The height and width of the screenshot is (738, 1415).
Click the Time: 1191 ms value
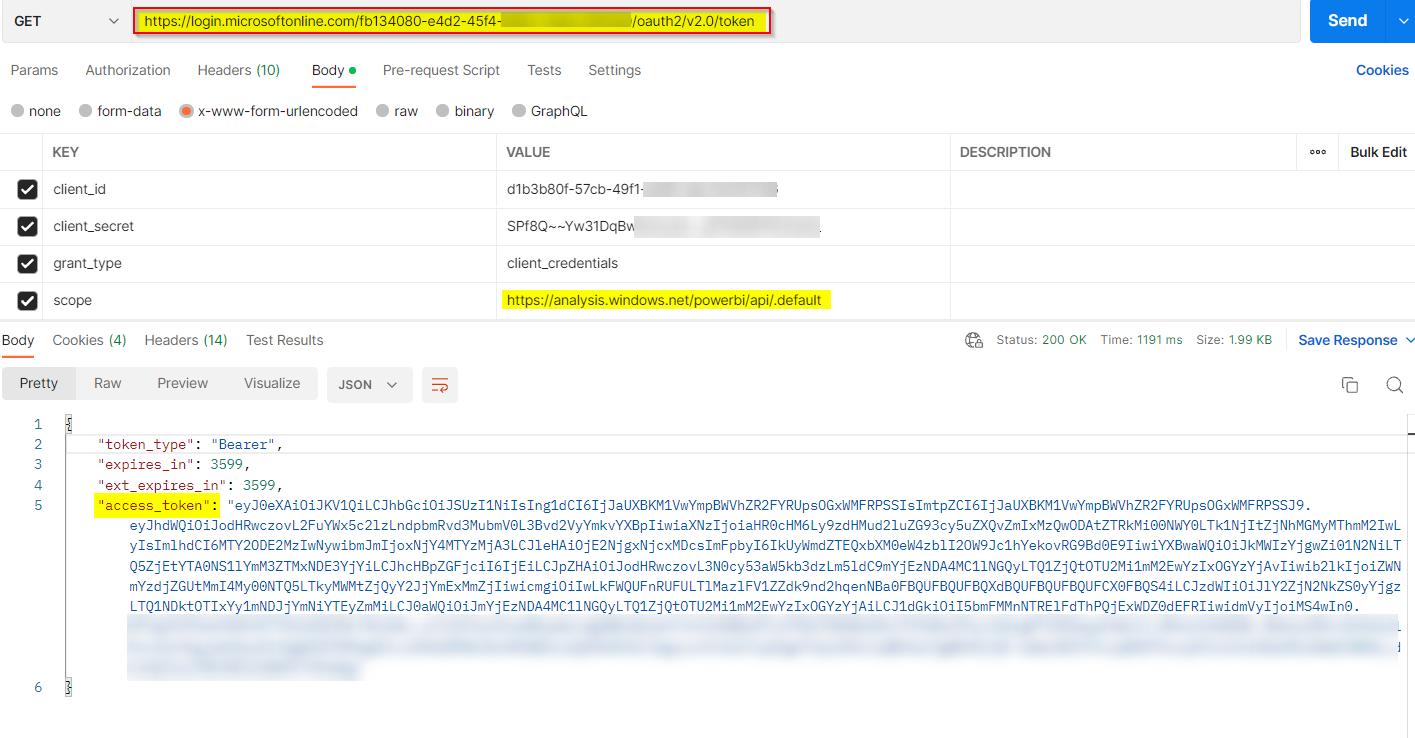click(1141, 340)
